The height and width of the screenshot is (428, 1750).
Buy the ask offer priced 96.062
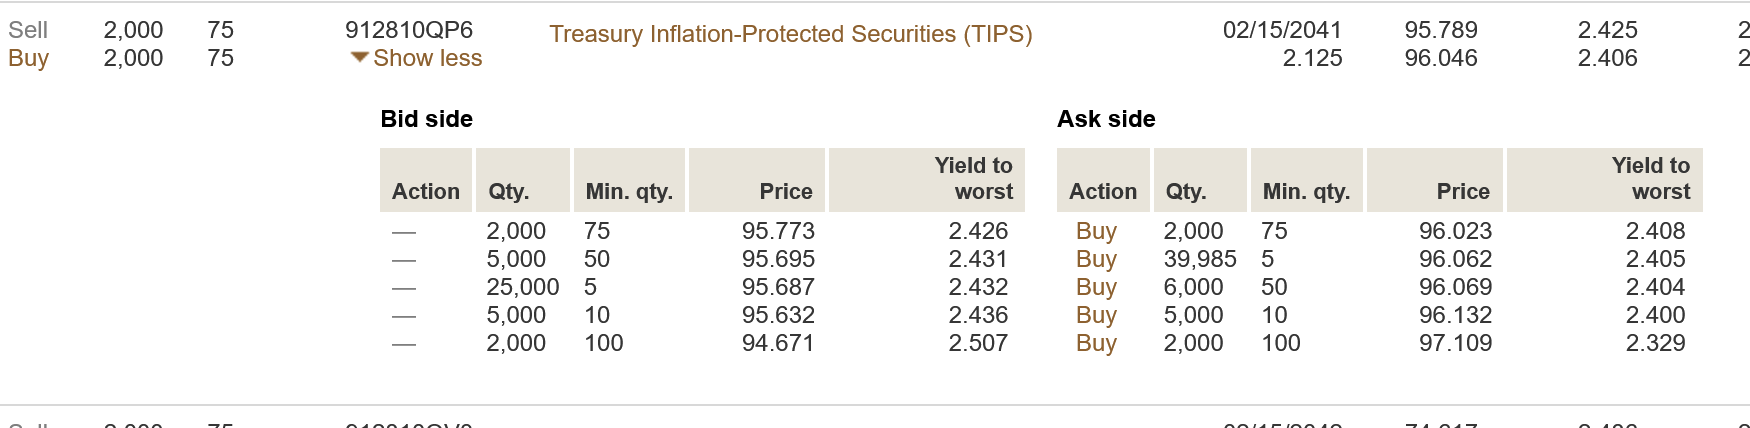pyautogui.click(x=1095, y=259)
